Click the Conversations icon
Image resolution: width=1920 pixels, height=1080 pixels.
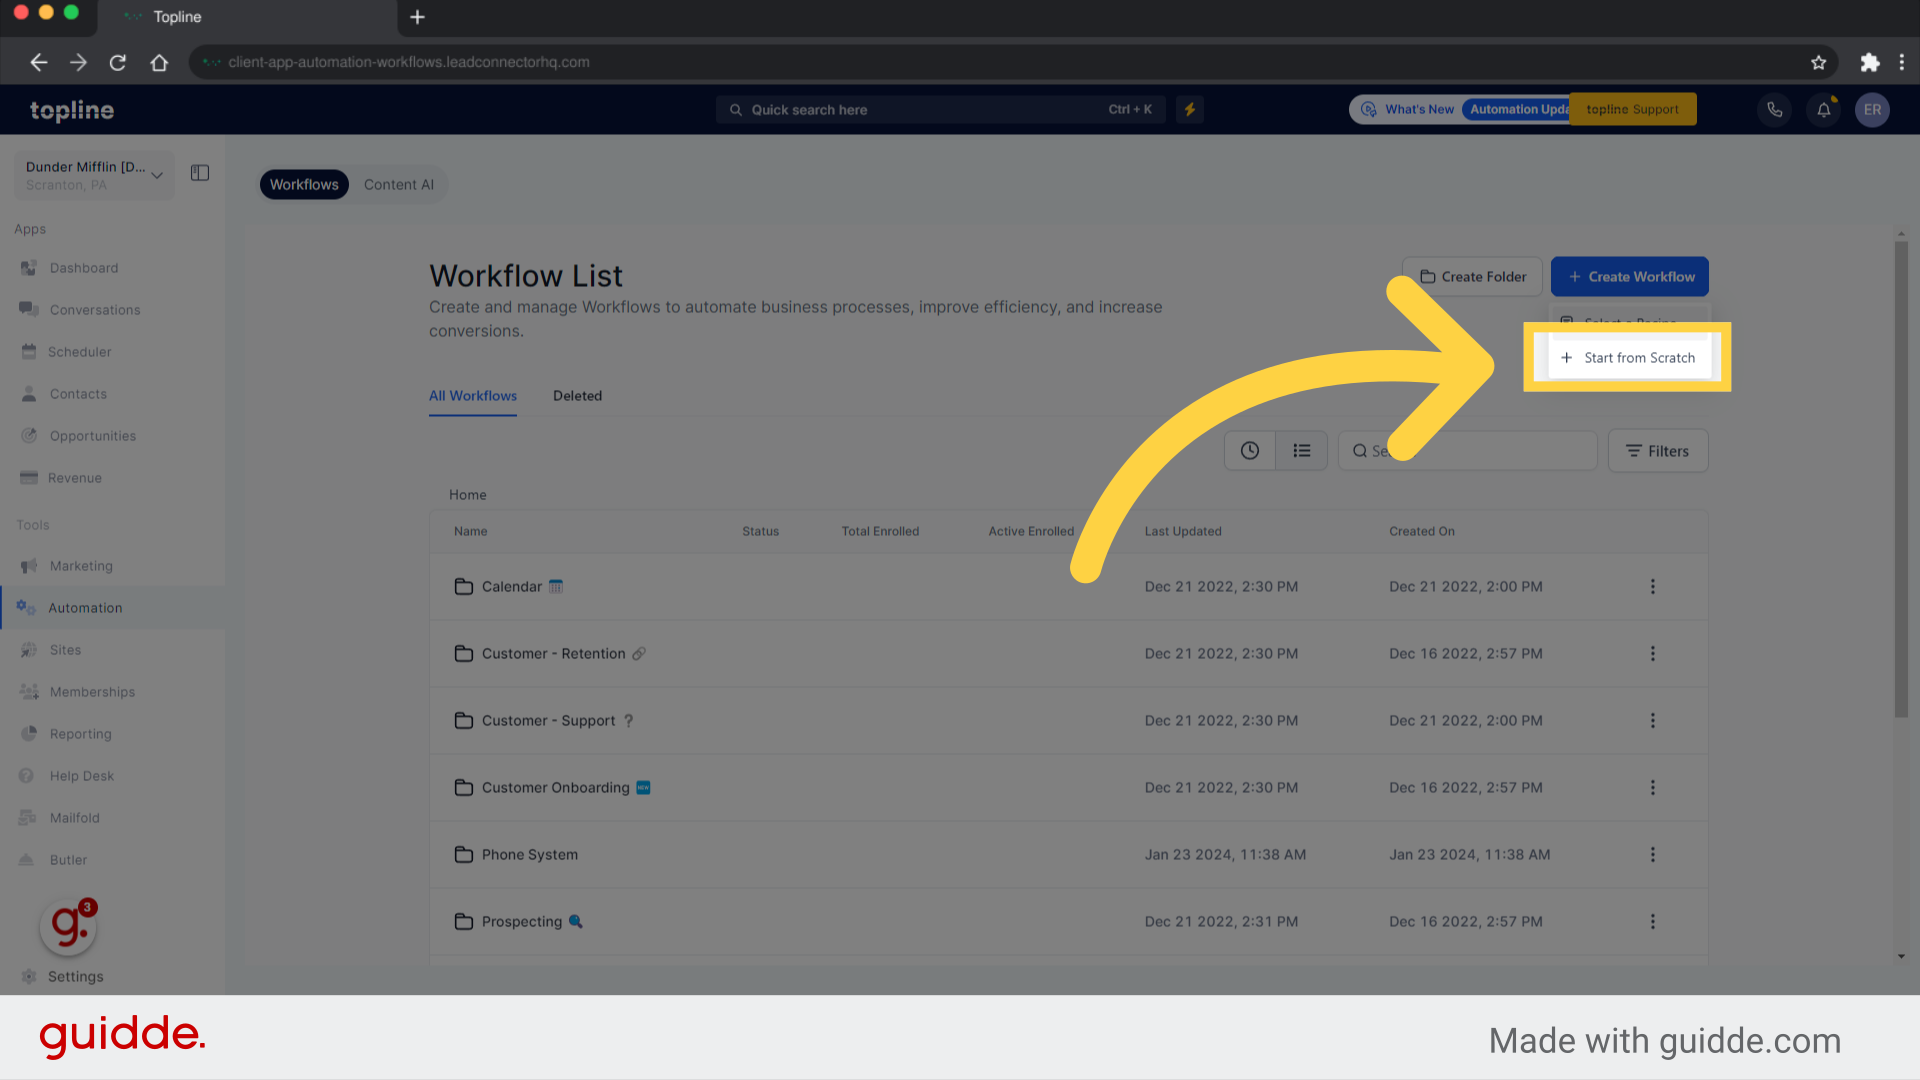tap(29, 309)
